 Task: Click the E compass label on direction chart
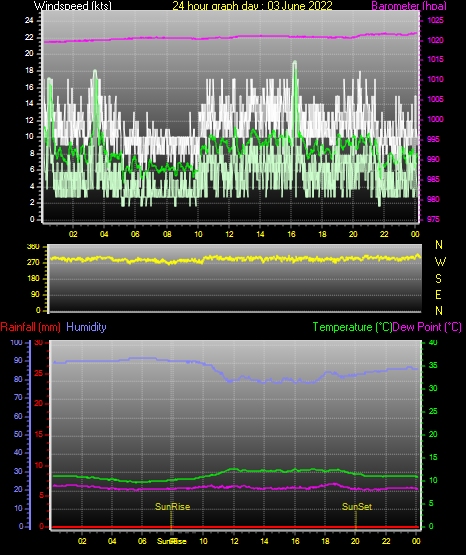pos(438,294)
